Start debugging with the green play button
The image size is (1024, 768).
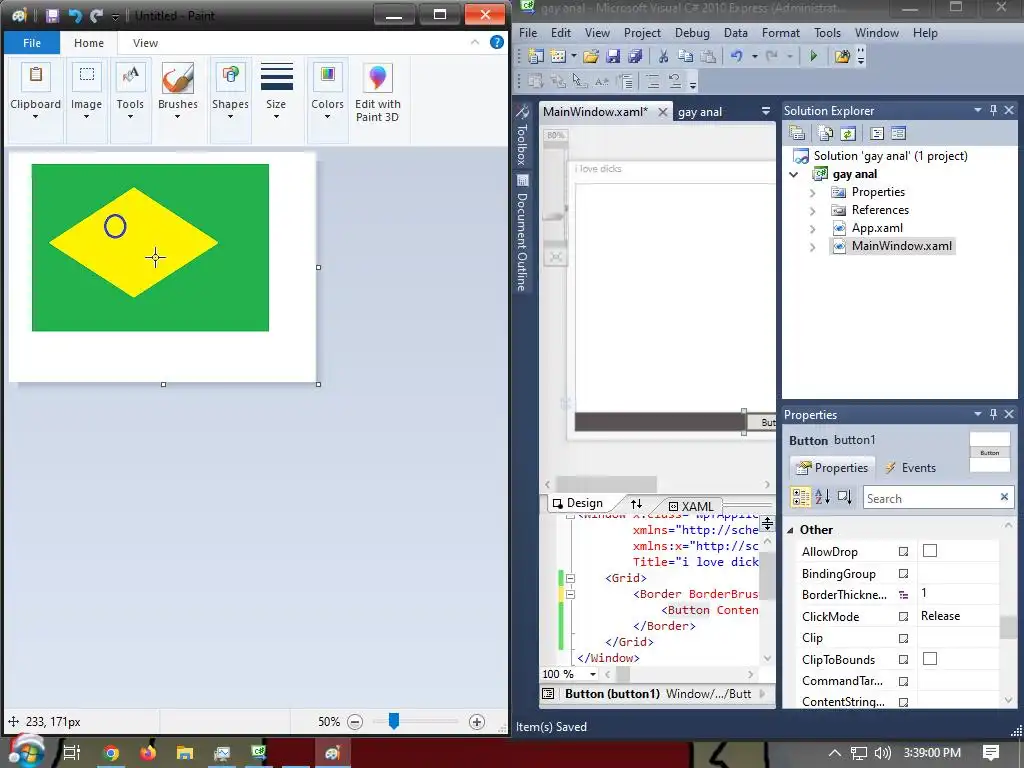814,56
